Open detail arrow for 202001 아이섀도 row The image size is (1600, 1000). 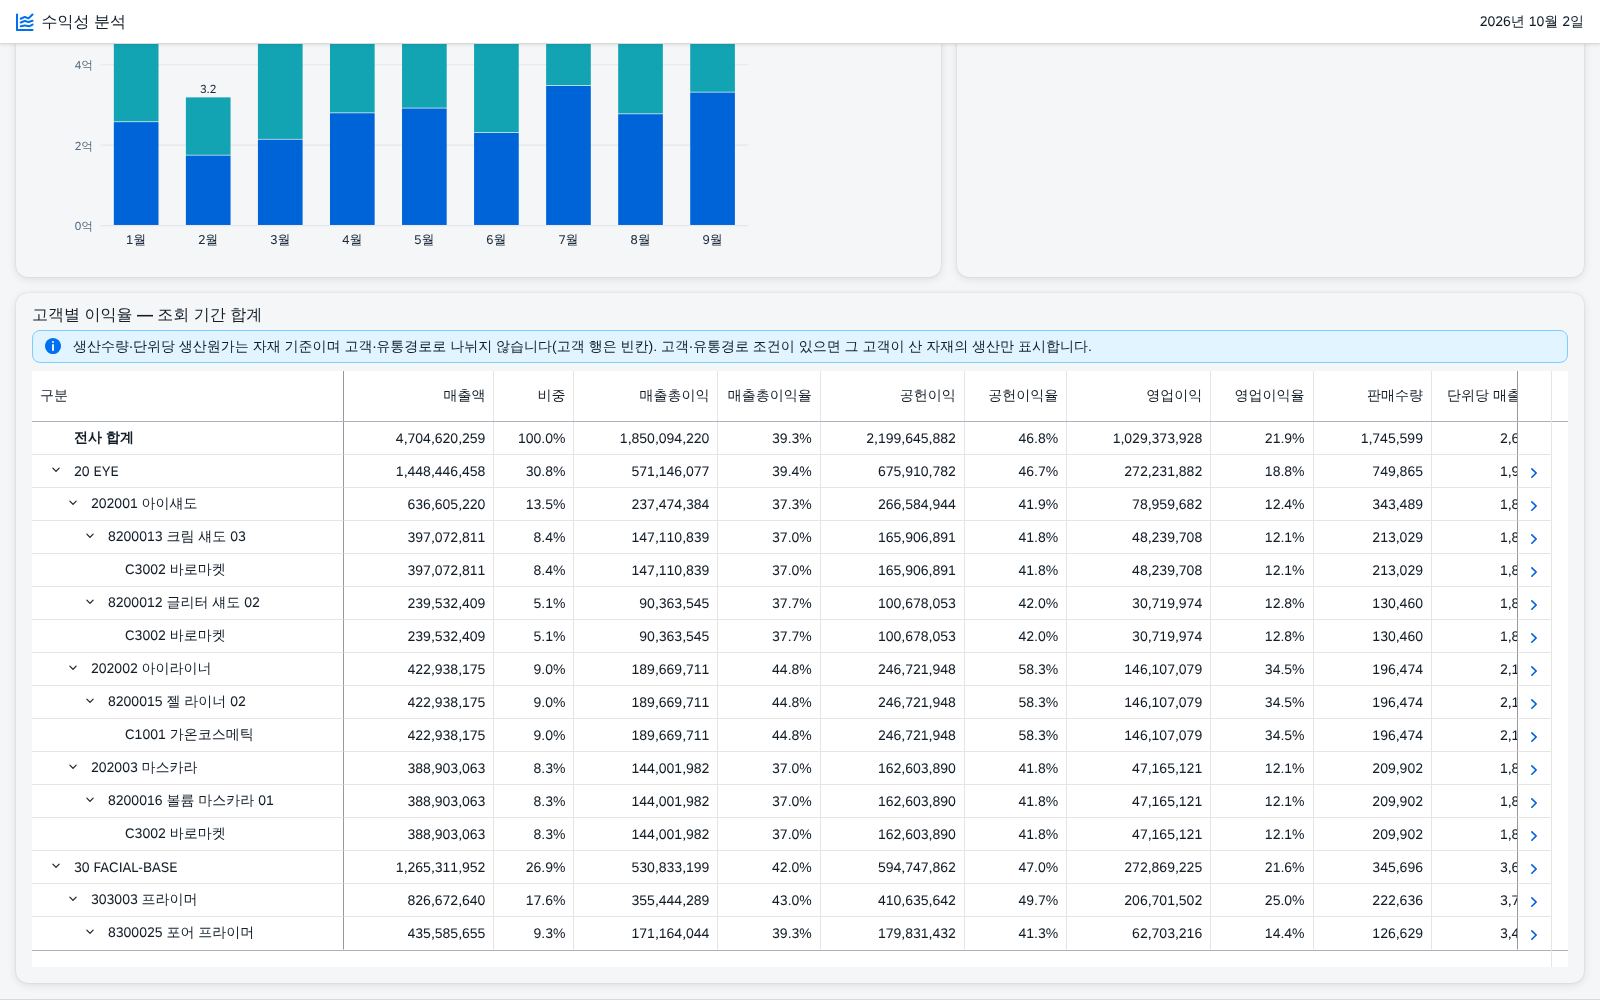click(1534, 505)
